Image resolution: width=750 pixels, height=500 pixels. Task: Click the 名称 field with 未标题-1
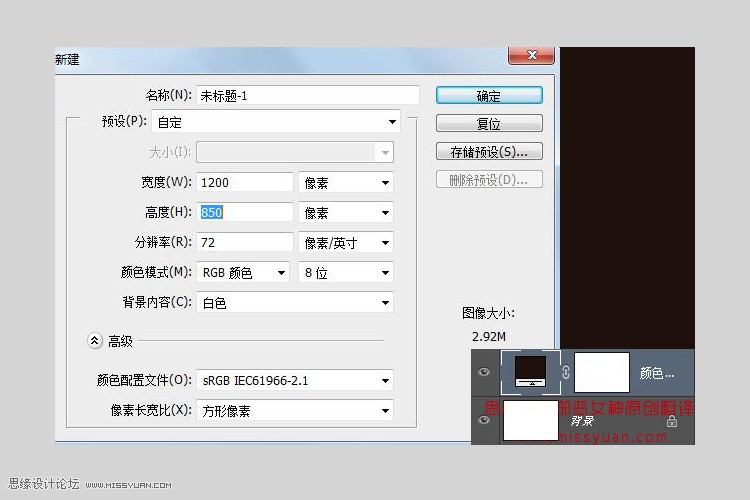tap(308, 96)
